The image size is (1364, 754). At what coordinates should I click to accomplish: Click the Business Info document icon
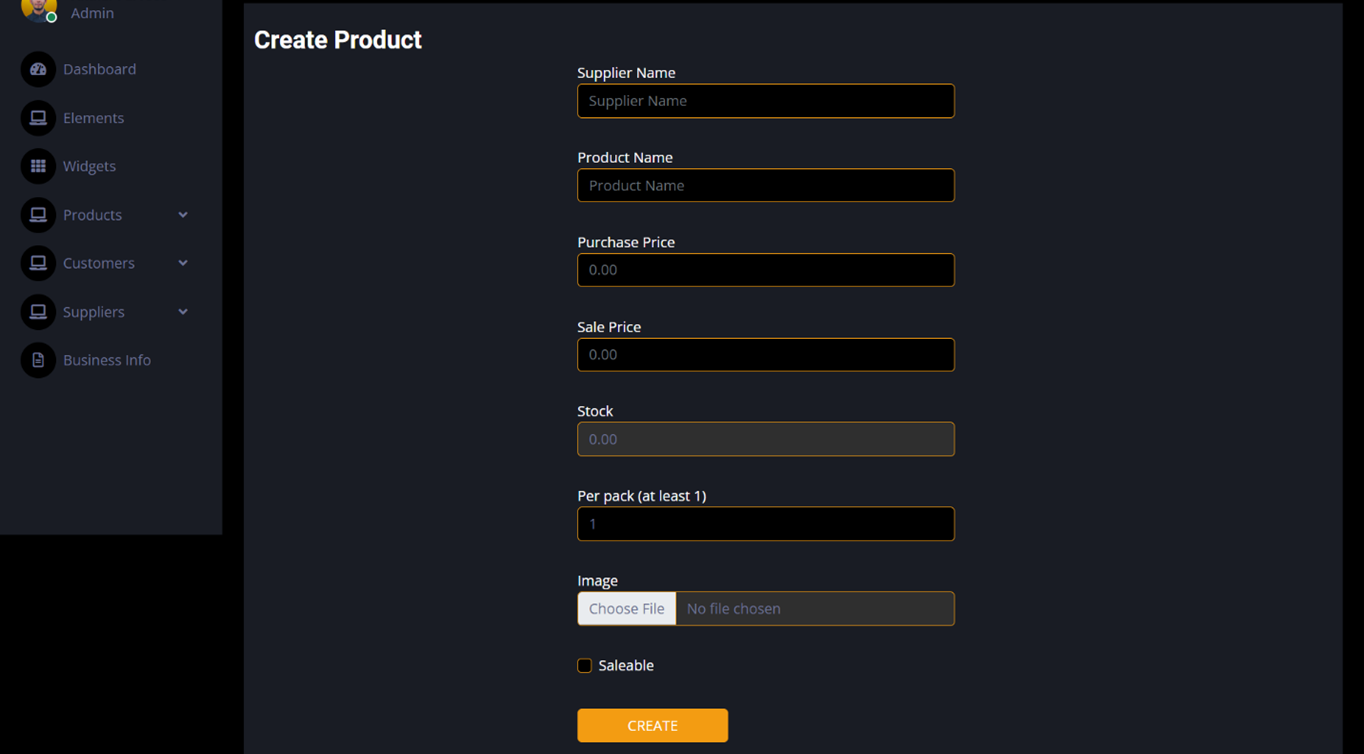click(38, 360)
